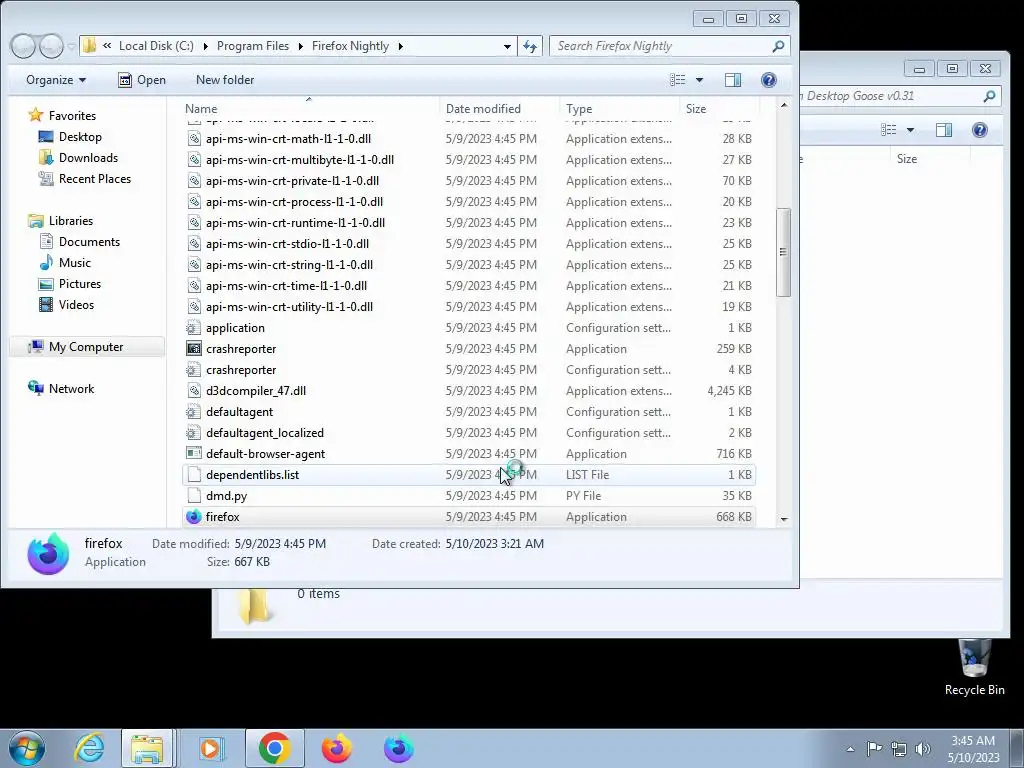This screenshot has width=1024, height=768.
Task: Open the Organize dropdown menu
Action: (56, 80)
